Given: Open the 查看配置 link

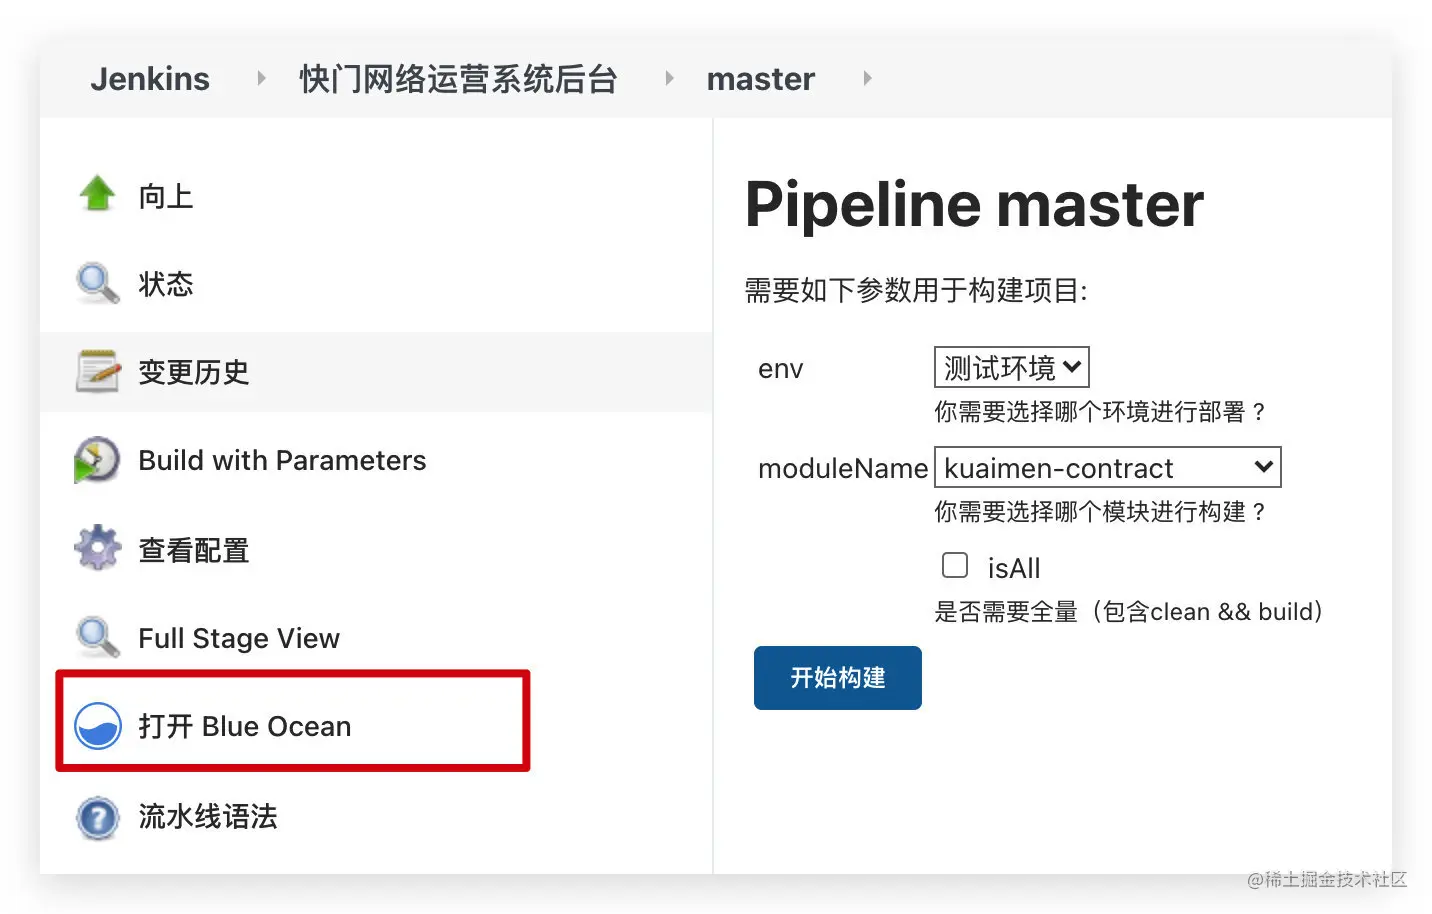Looking at the screenshot, I should pos(194,550).
